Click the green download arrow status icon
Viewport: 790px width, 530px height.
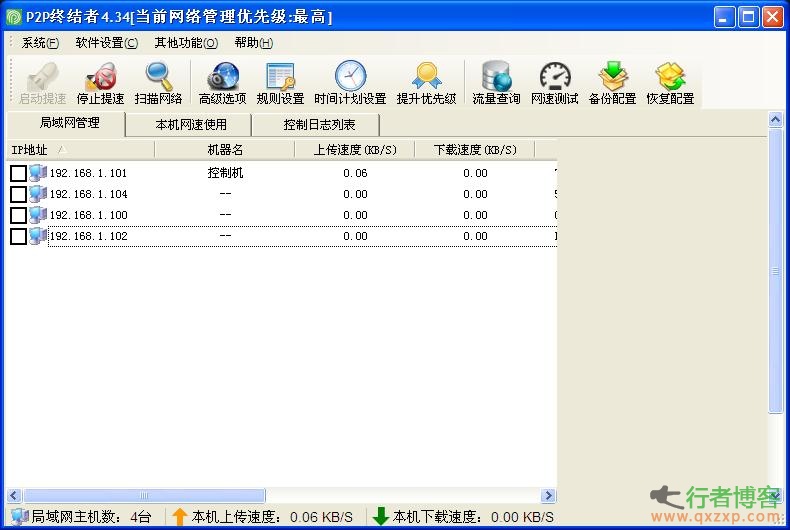pos(380,516)
